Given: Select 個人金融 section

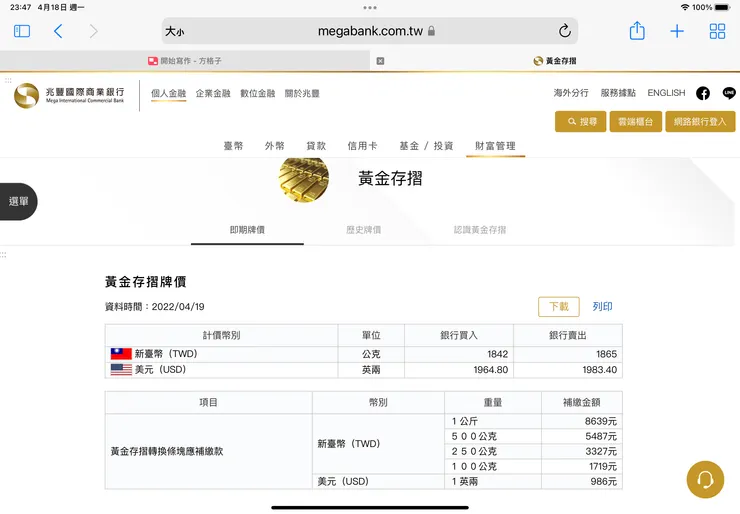Looking at the screenshot, I should tap(168, 93).
